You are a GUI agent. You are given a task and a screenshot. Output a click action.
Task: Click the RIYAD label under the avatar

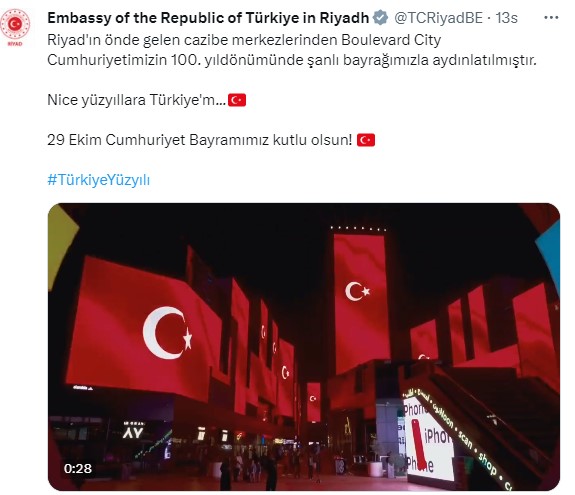15,44
